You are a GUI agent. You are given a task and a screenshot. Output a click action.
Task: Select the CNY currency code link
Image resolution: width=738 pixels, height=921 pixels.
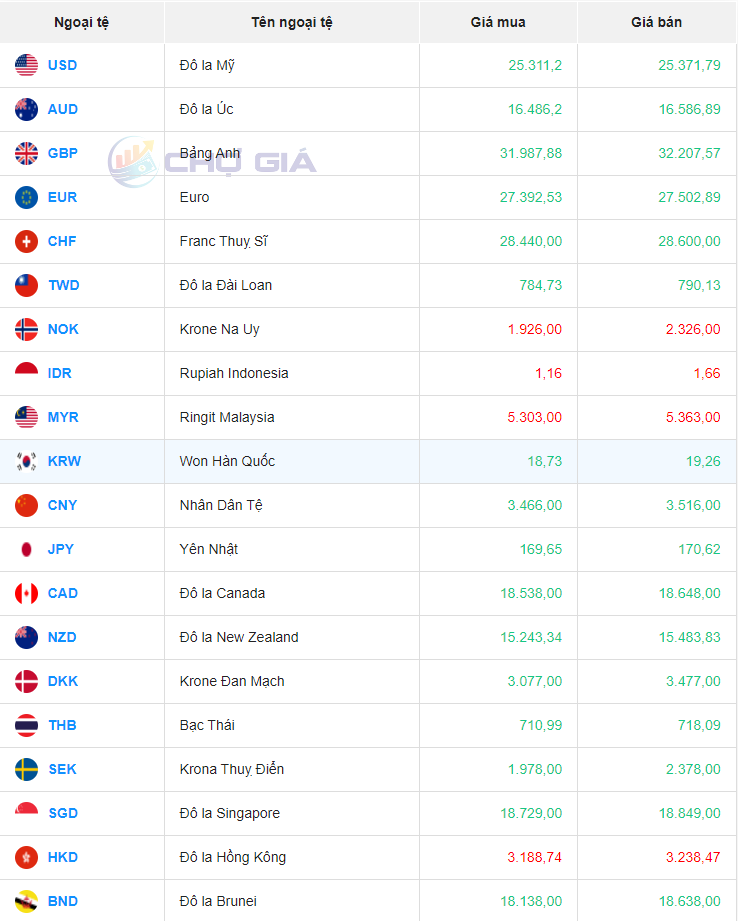click(62, 506)
